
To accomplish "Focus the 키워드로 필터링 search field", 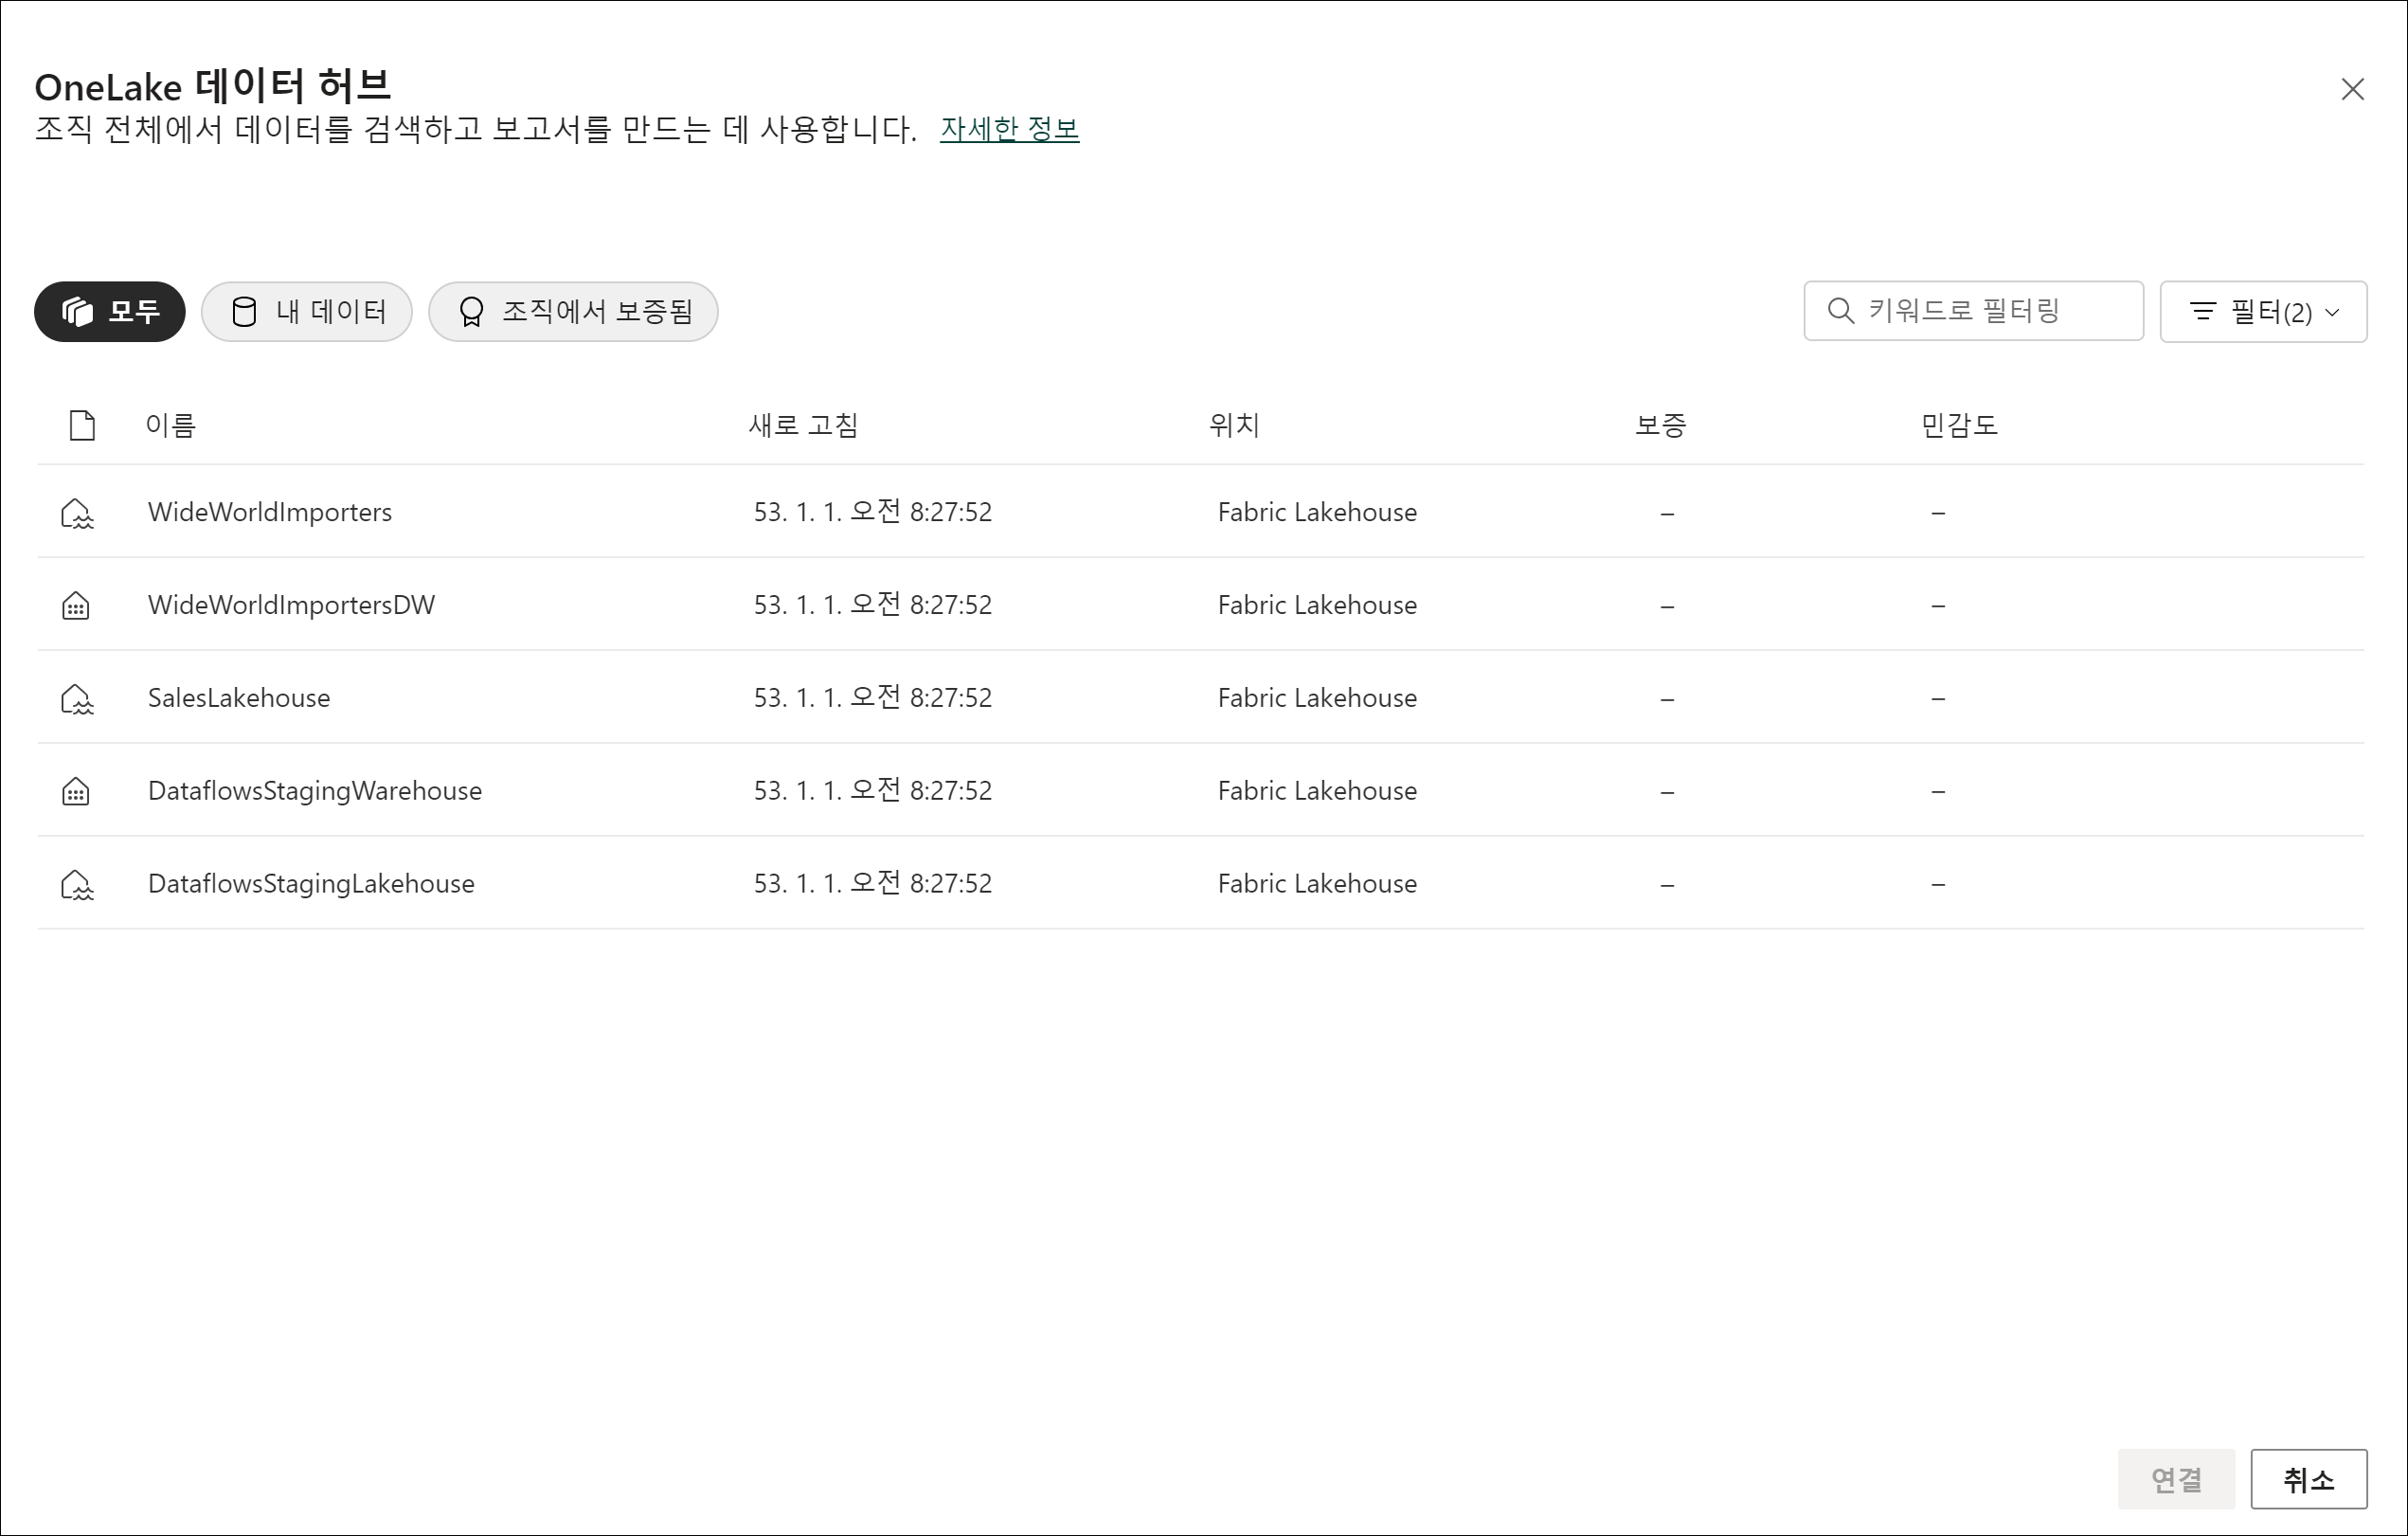I will pos(1990,311).
